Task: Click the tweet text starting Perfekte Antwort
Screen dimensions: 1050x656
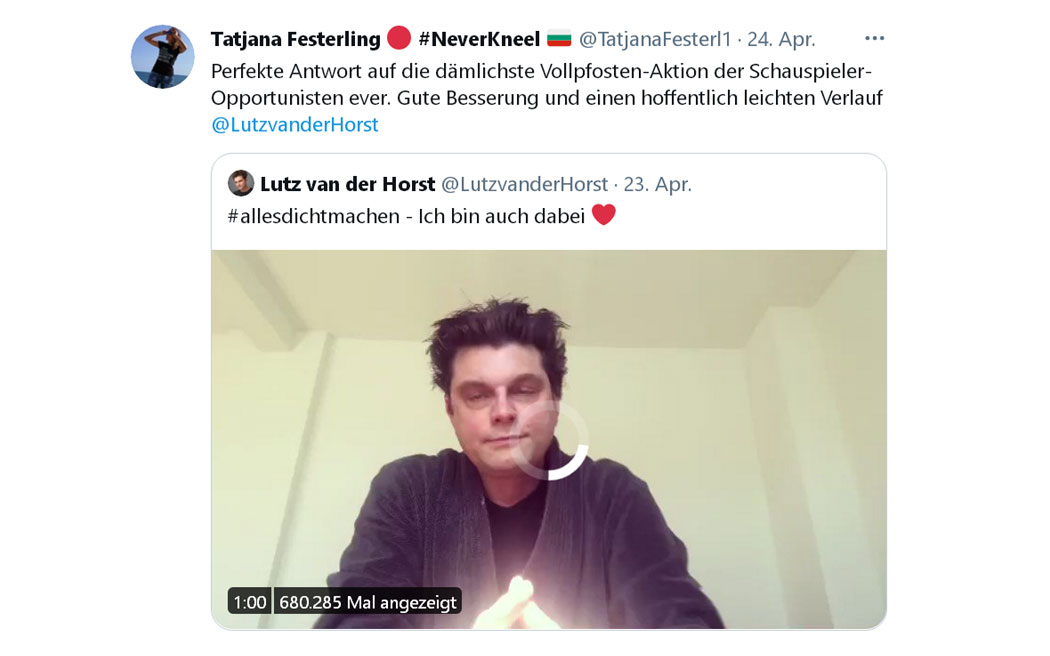Action: click(547, 84)
